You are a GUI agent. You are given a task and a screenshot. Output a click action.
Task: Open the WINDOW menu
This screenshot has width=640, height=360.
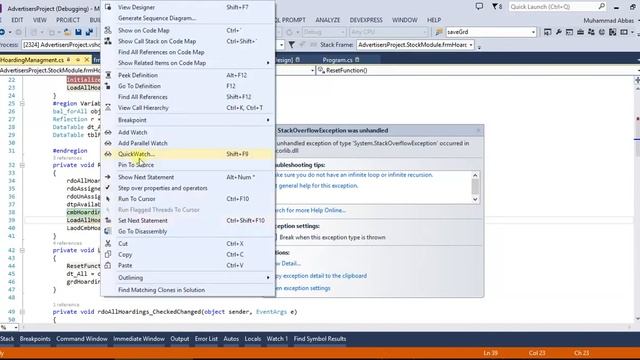tap(404, 20)
